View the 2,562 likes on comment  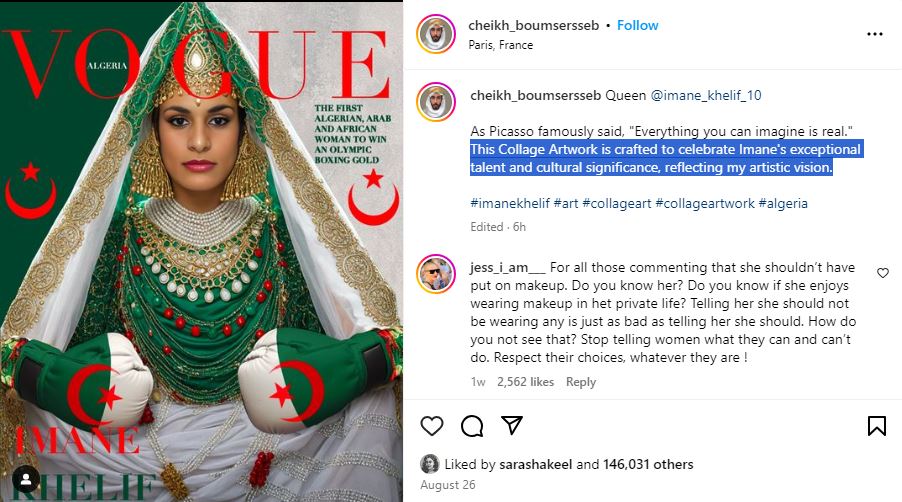click(525, 382)
